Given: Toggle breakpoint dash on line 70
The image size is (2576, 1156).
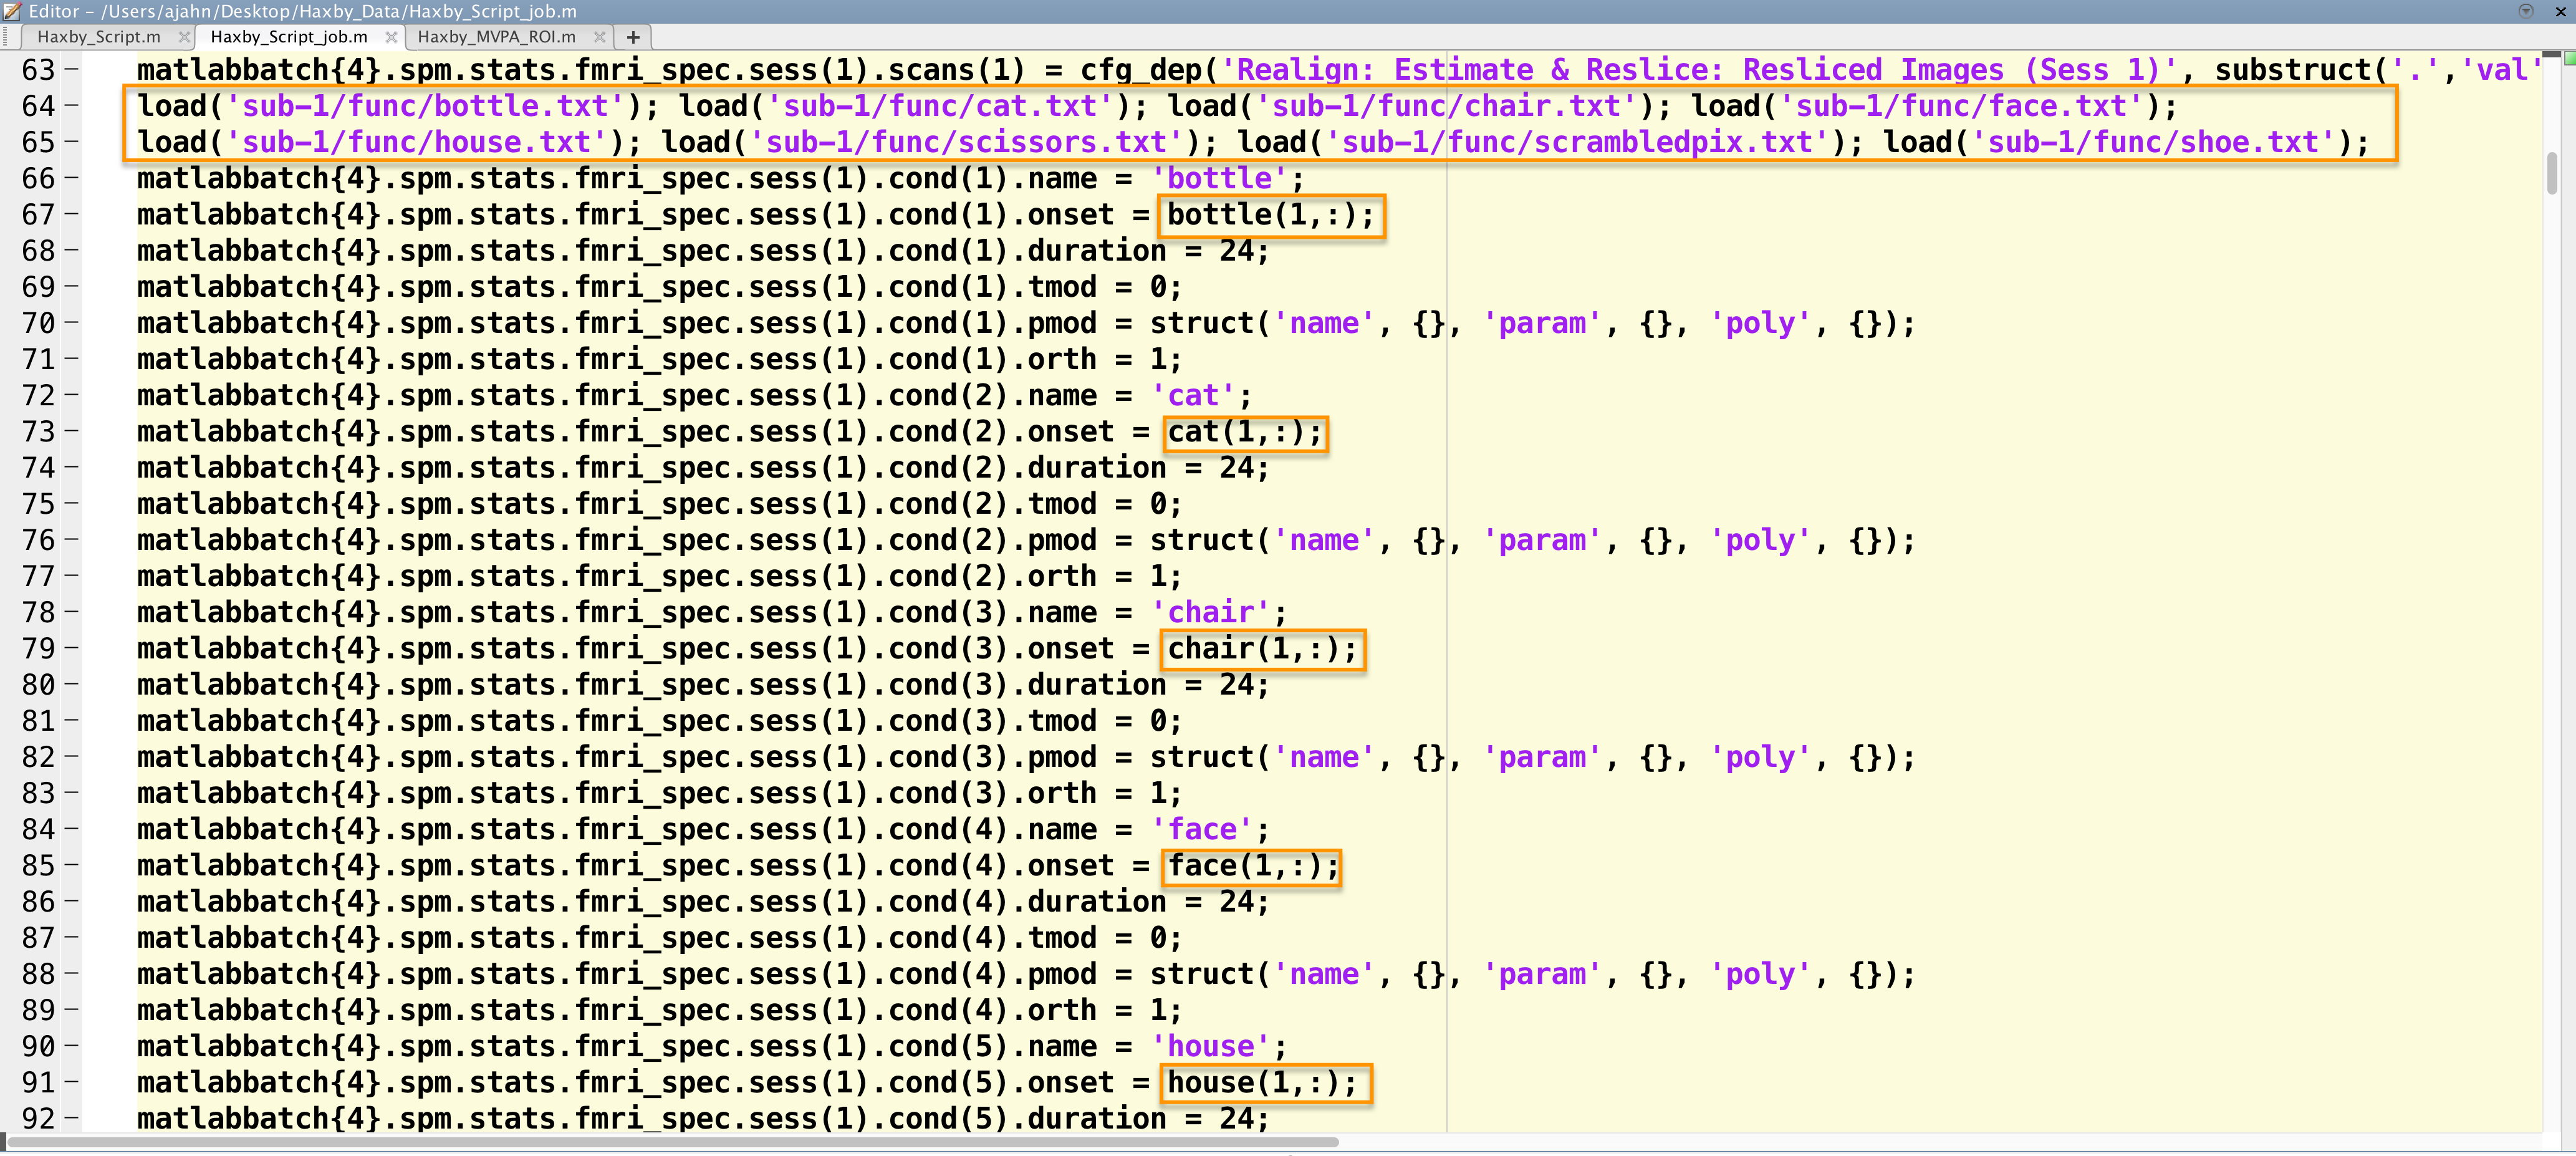Looking at the screenshot, I should [72, 323].
